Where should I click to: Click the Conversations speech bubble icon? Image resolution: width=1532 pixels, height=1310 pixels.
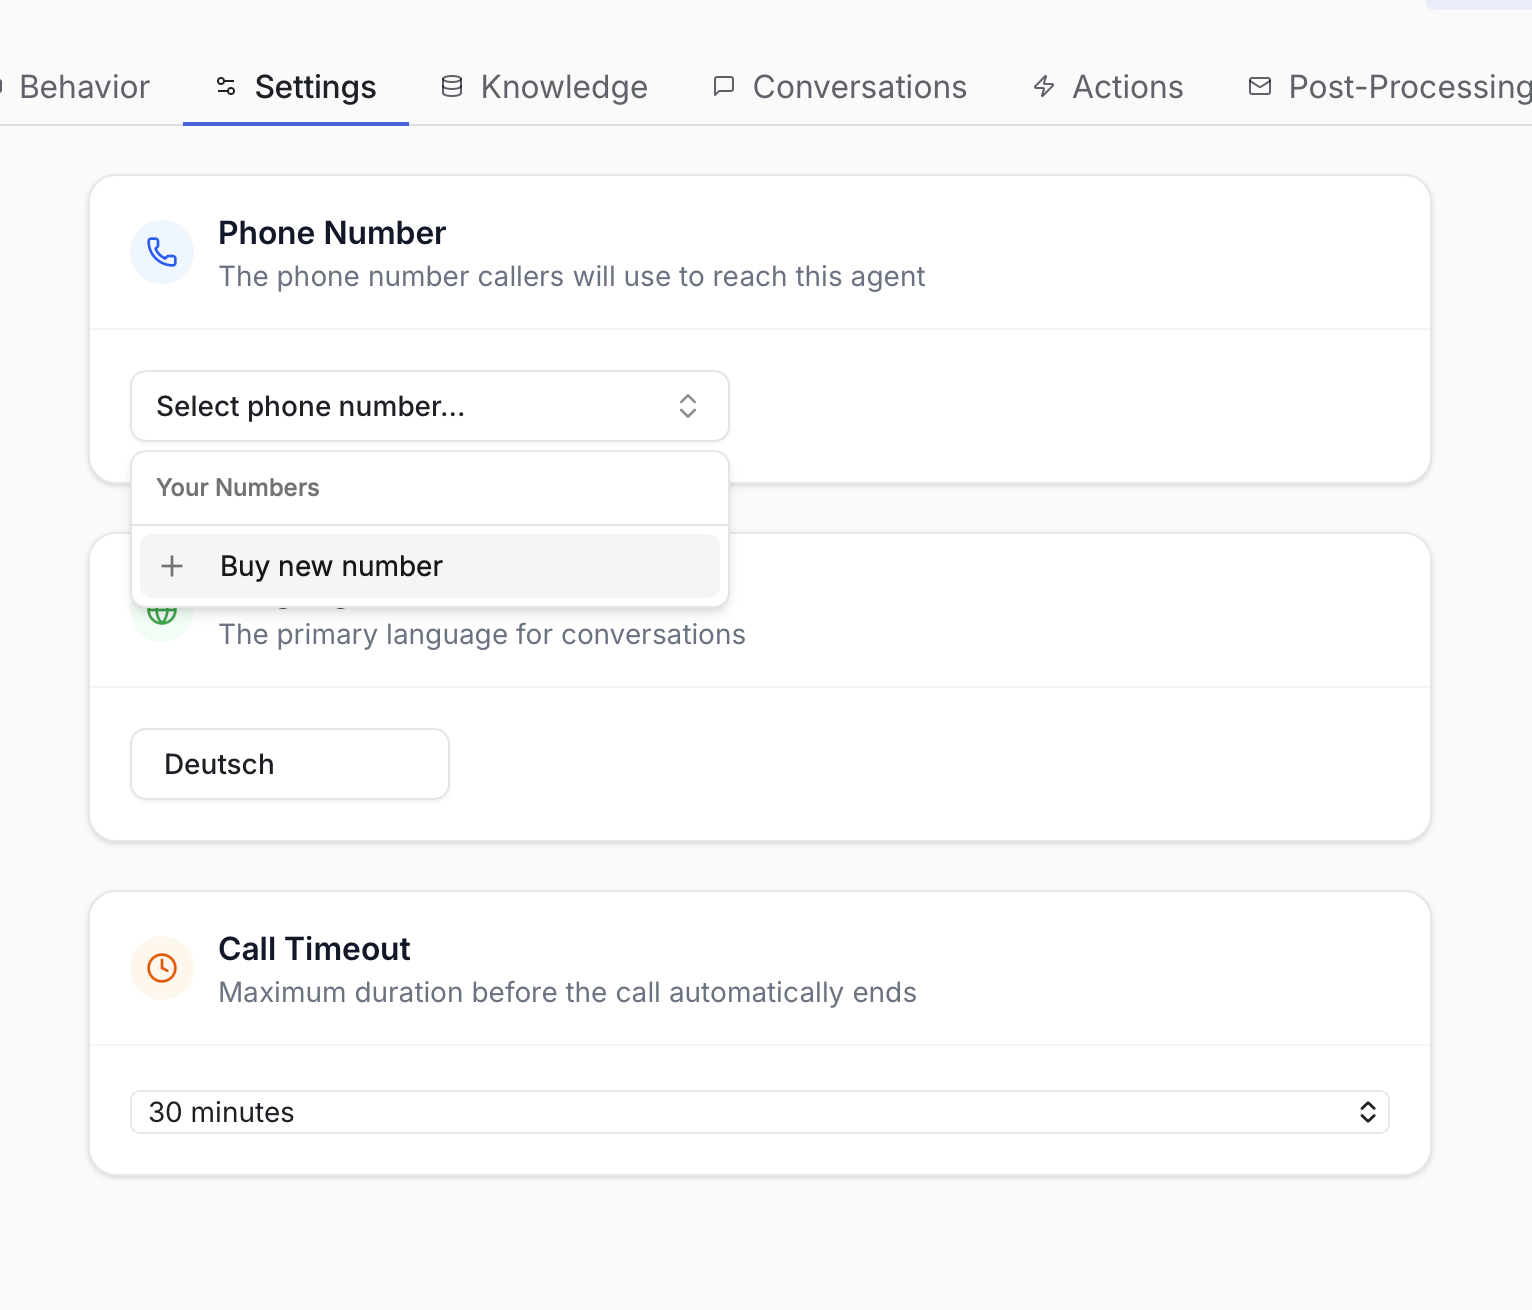[x=723, y=87]
